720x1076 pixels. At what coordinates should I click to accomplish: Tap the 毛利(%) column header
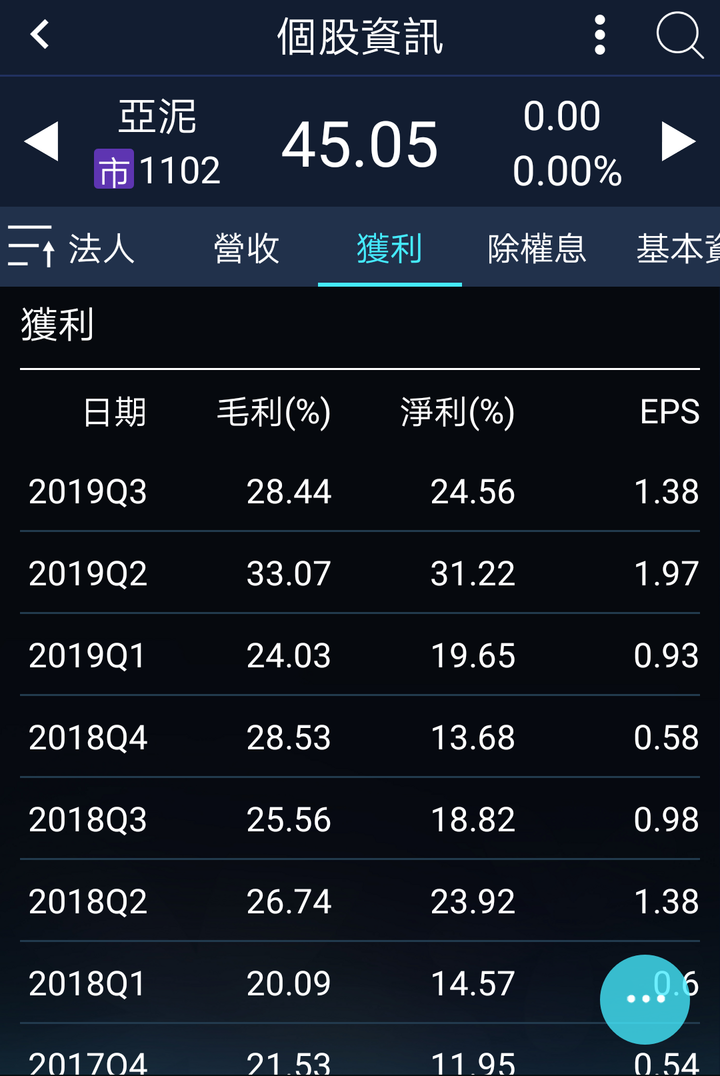[x=274, y=412]
